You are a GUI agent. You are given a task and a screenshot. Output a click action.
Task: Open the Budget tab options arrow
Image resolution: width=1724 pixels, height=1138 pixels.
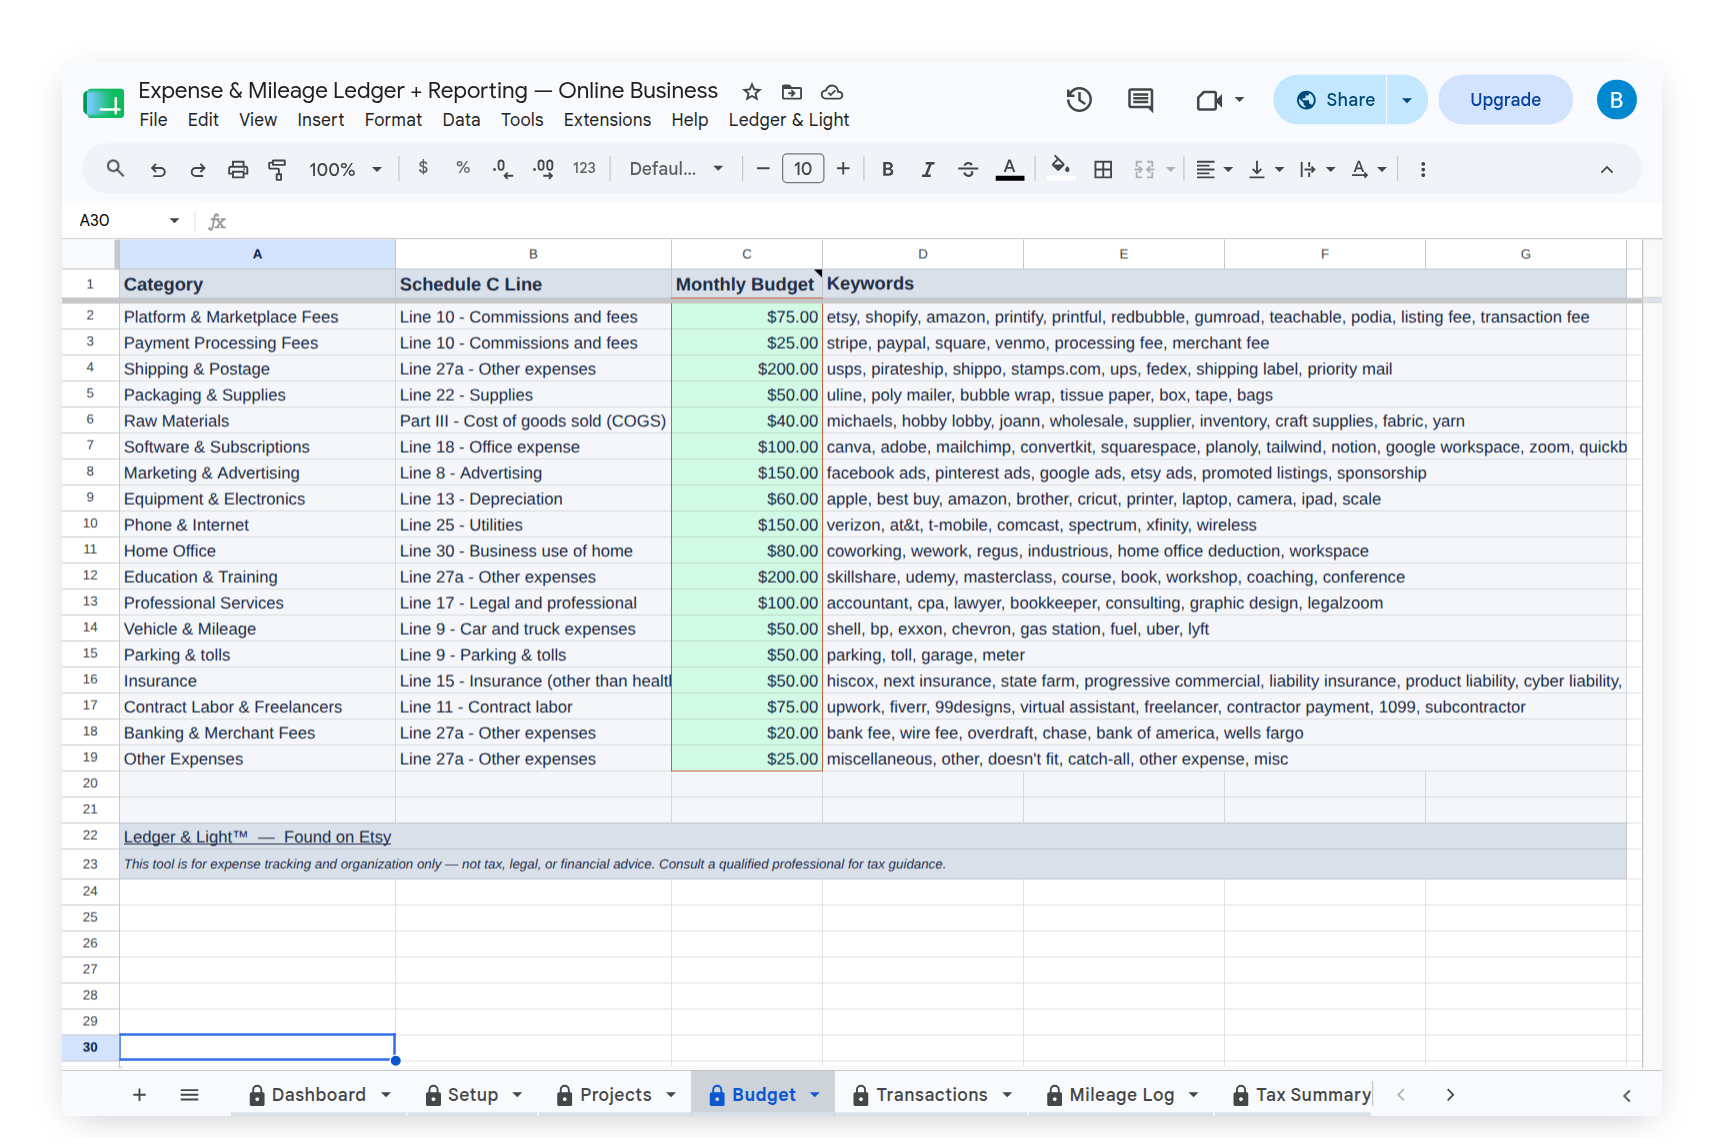[815, 1095]
